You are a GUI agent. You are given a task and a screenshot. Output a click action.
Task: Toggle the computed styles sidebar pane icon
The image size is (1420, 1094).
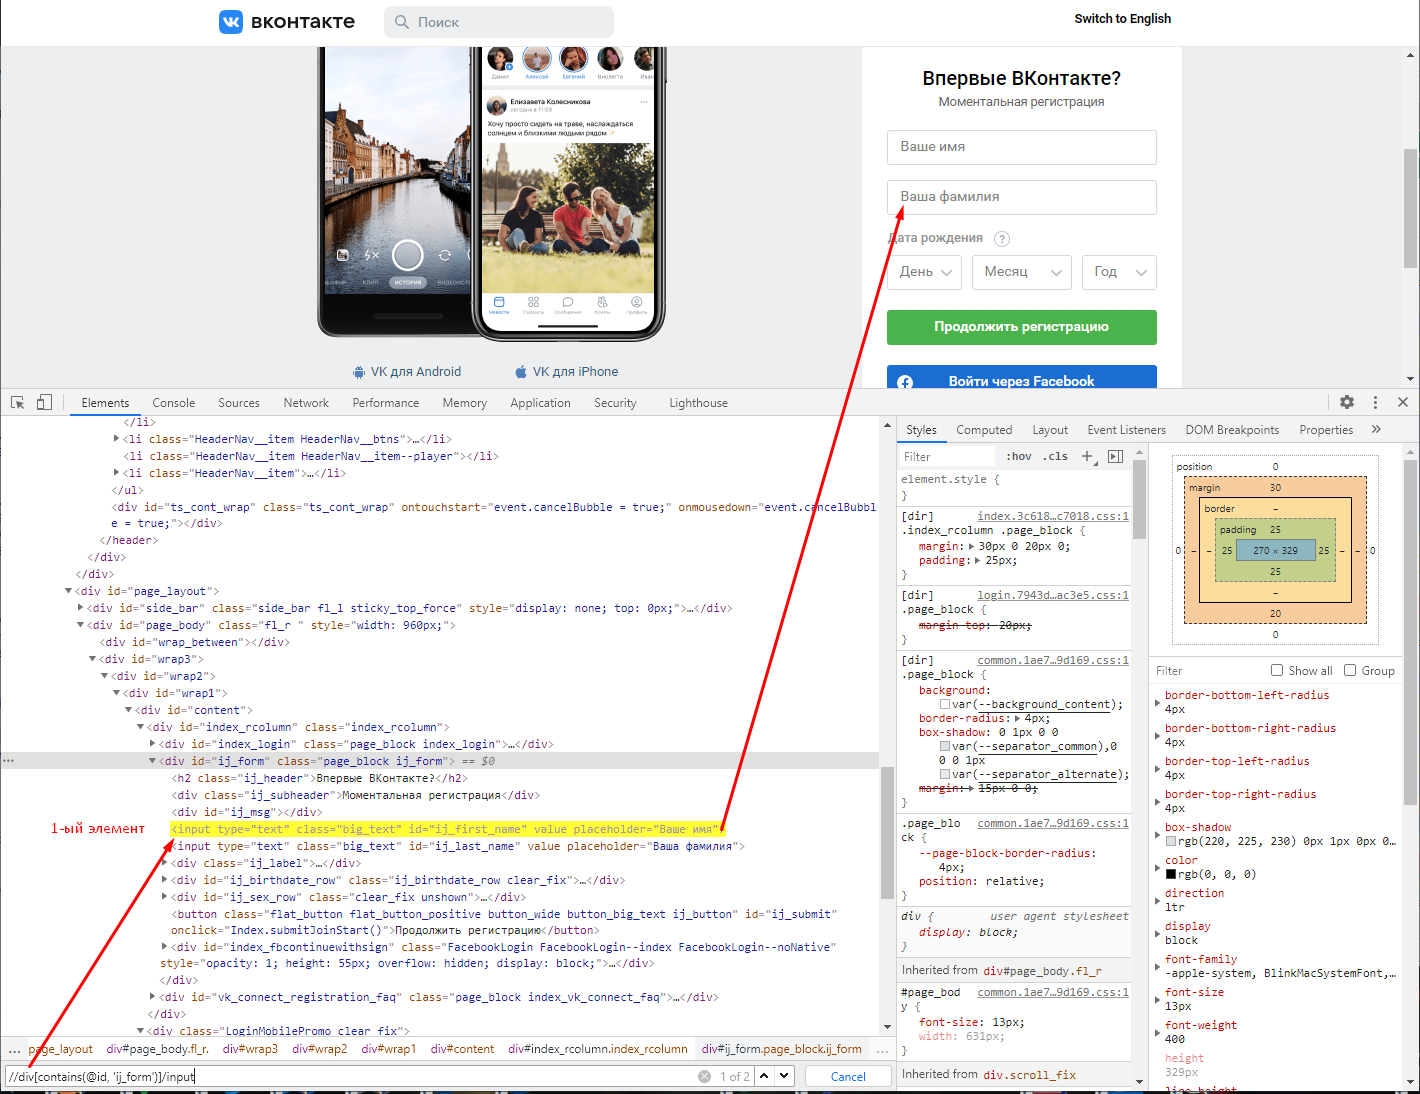coord(1116,456)
